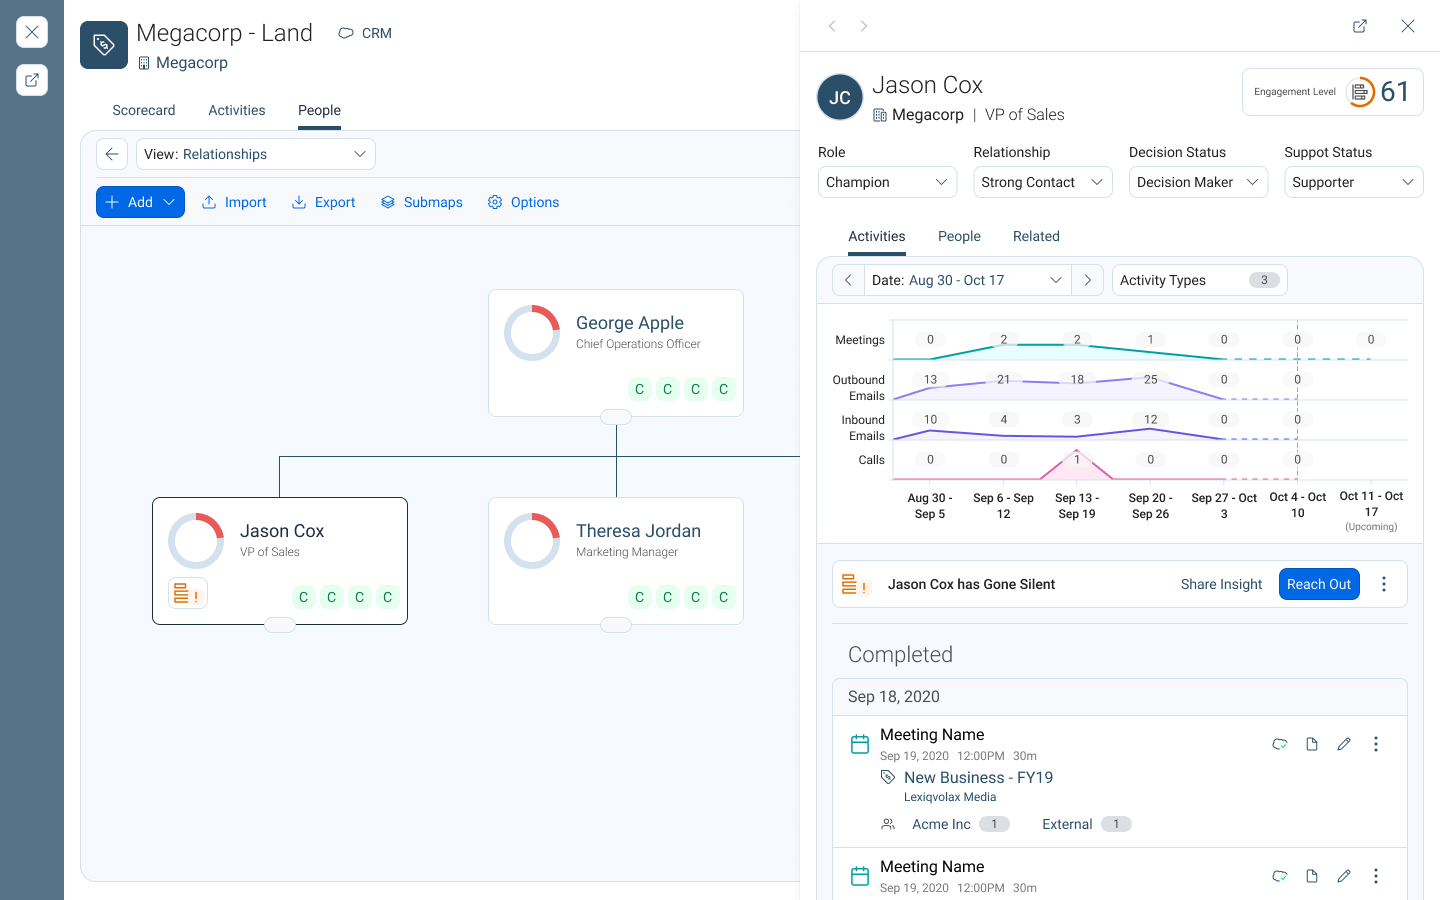Shift the date range to the previous period

[x=848, y=280]
